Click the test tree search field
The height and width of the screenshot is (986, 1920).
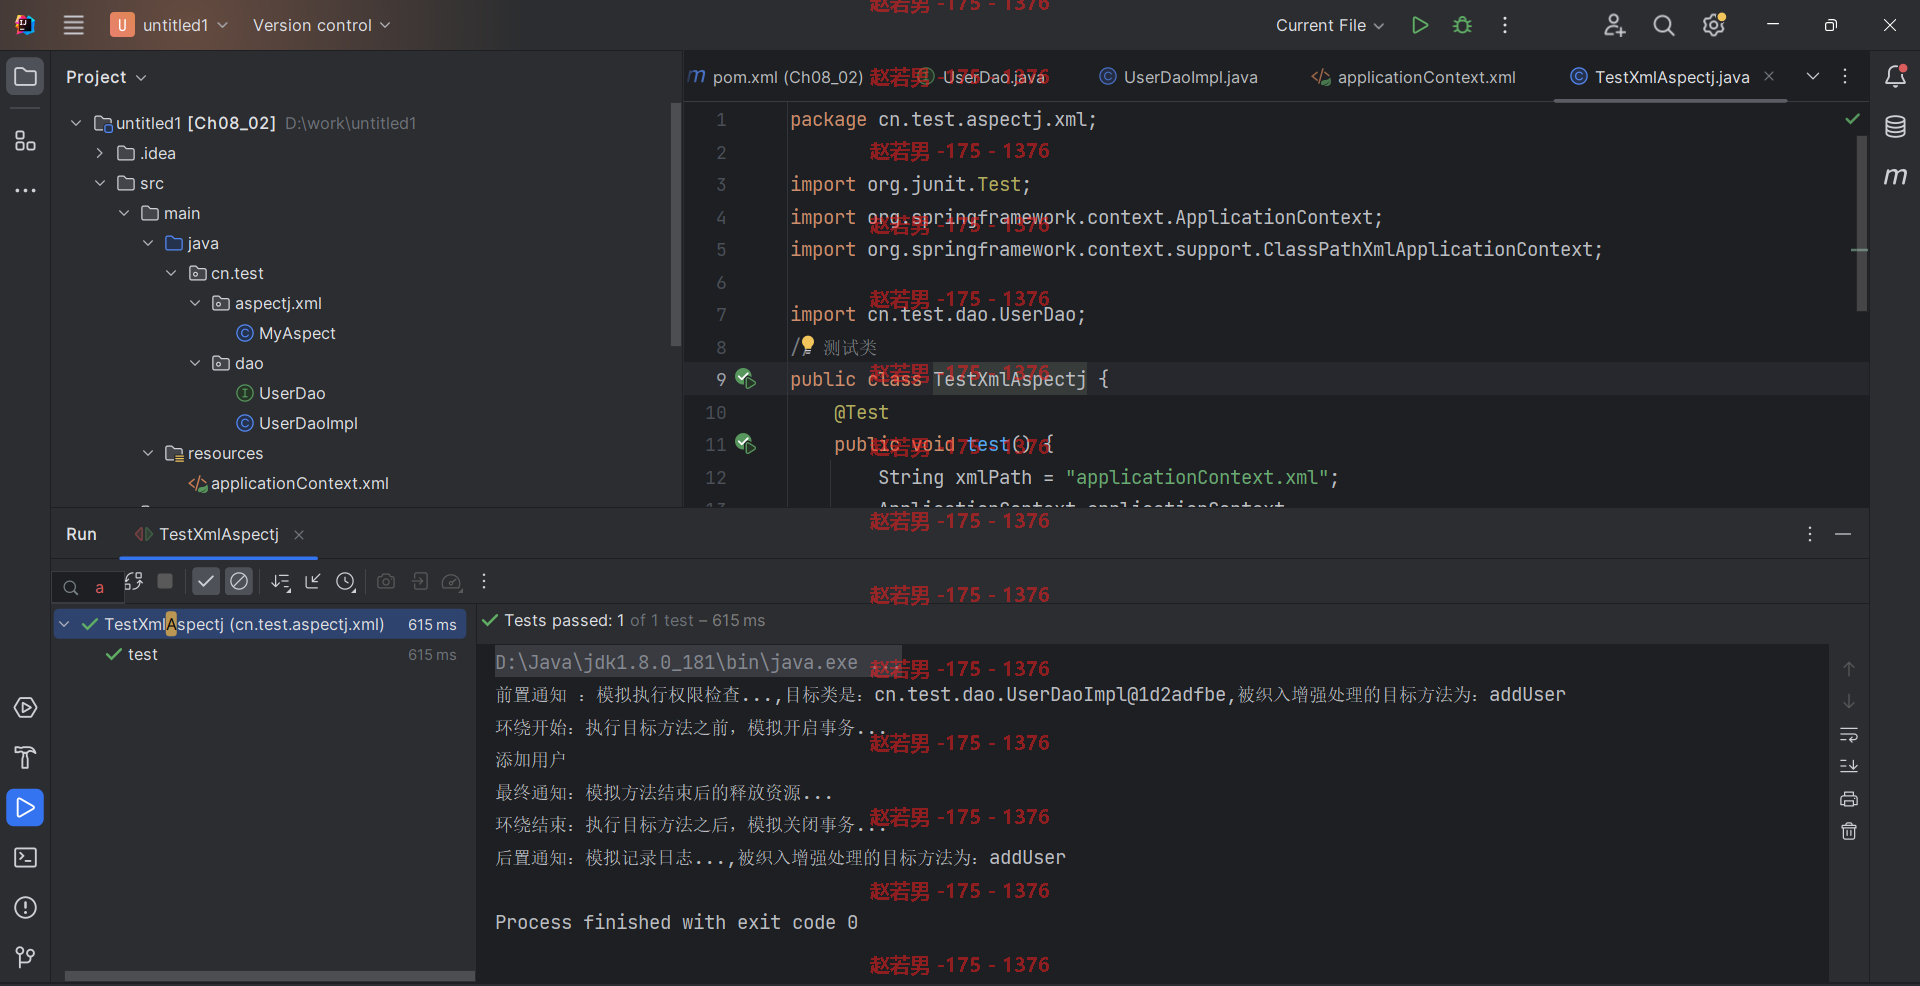(88, 588)
